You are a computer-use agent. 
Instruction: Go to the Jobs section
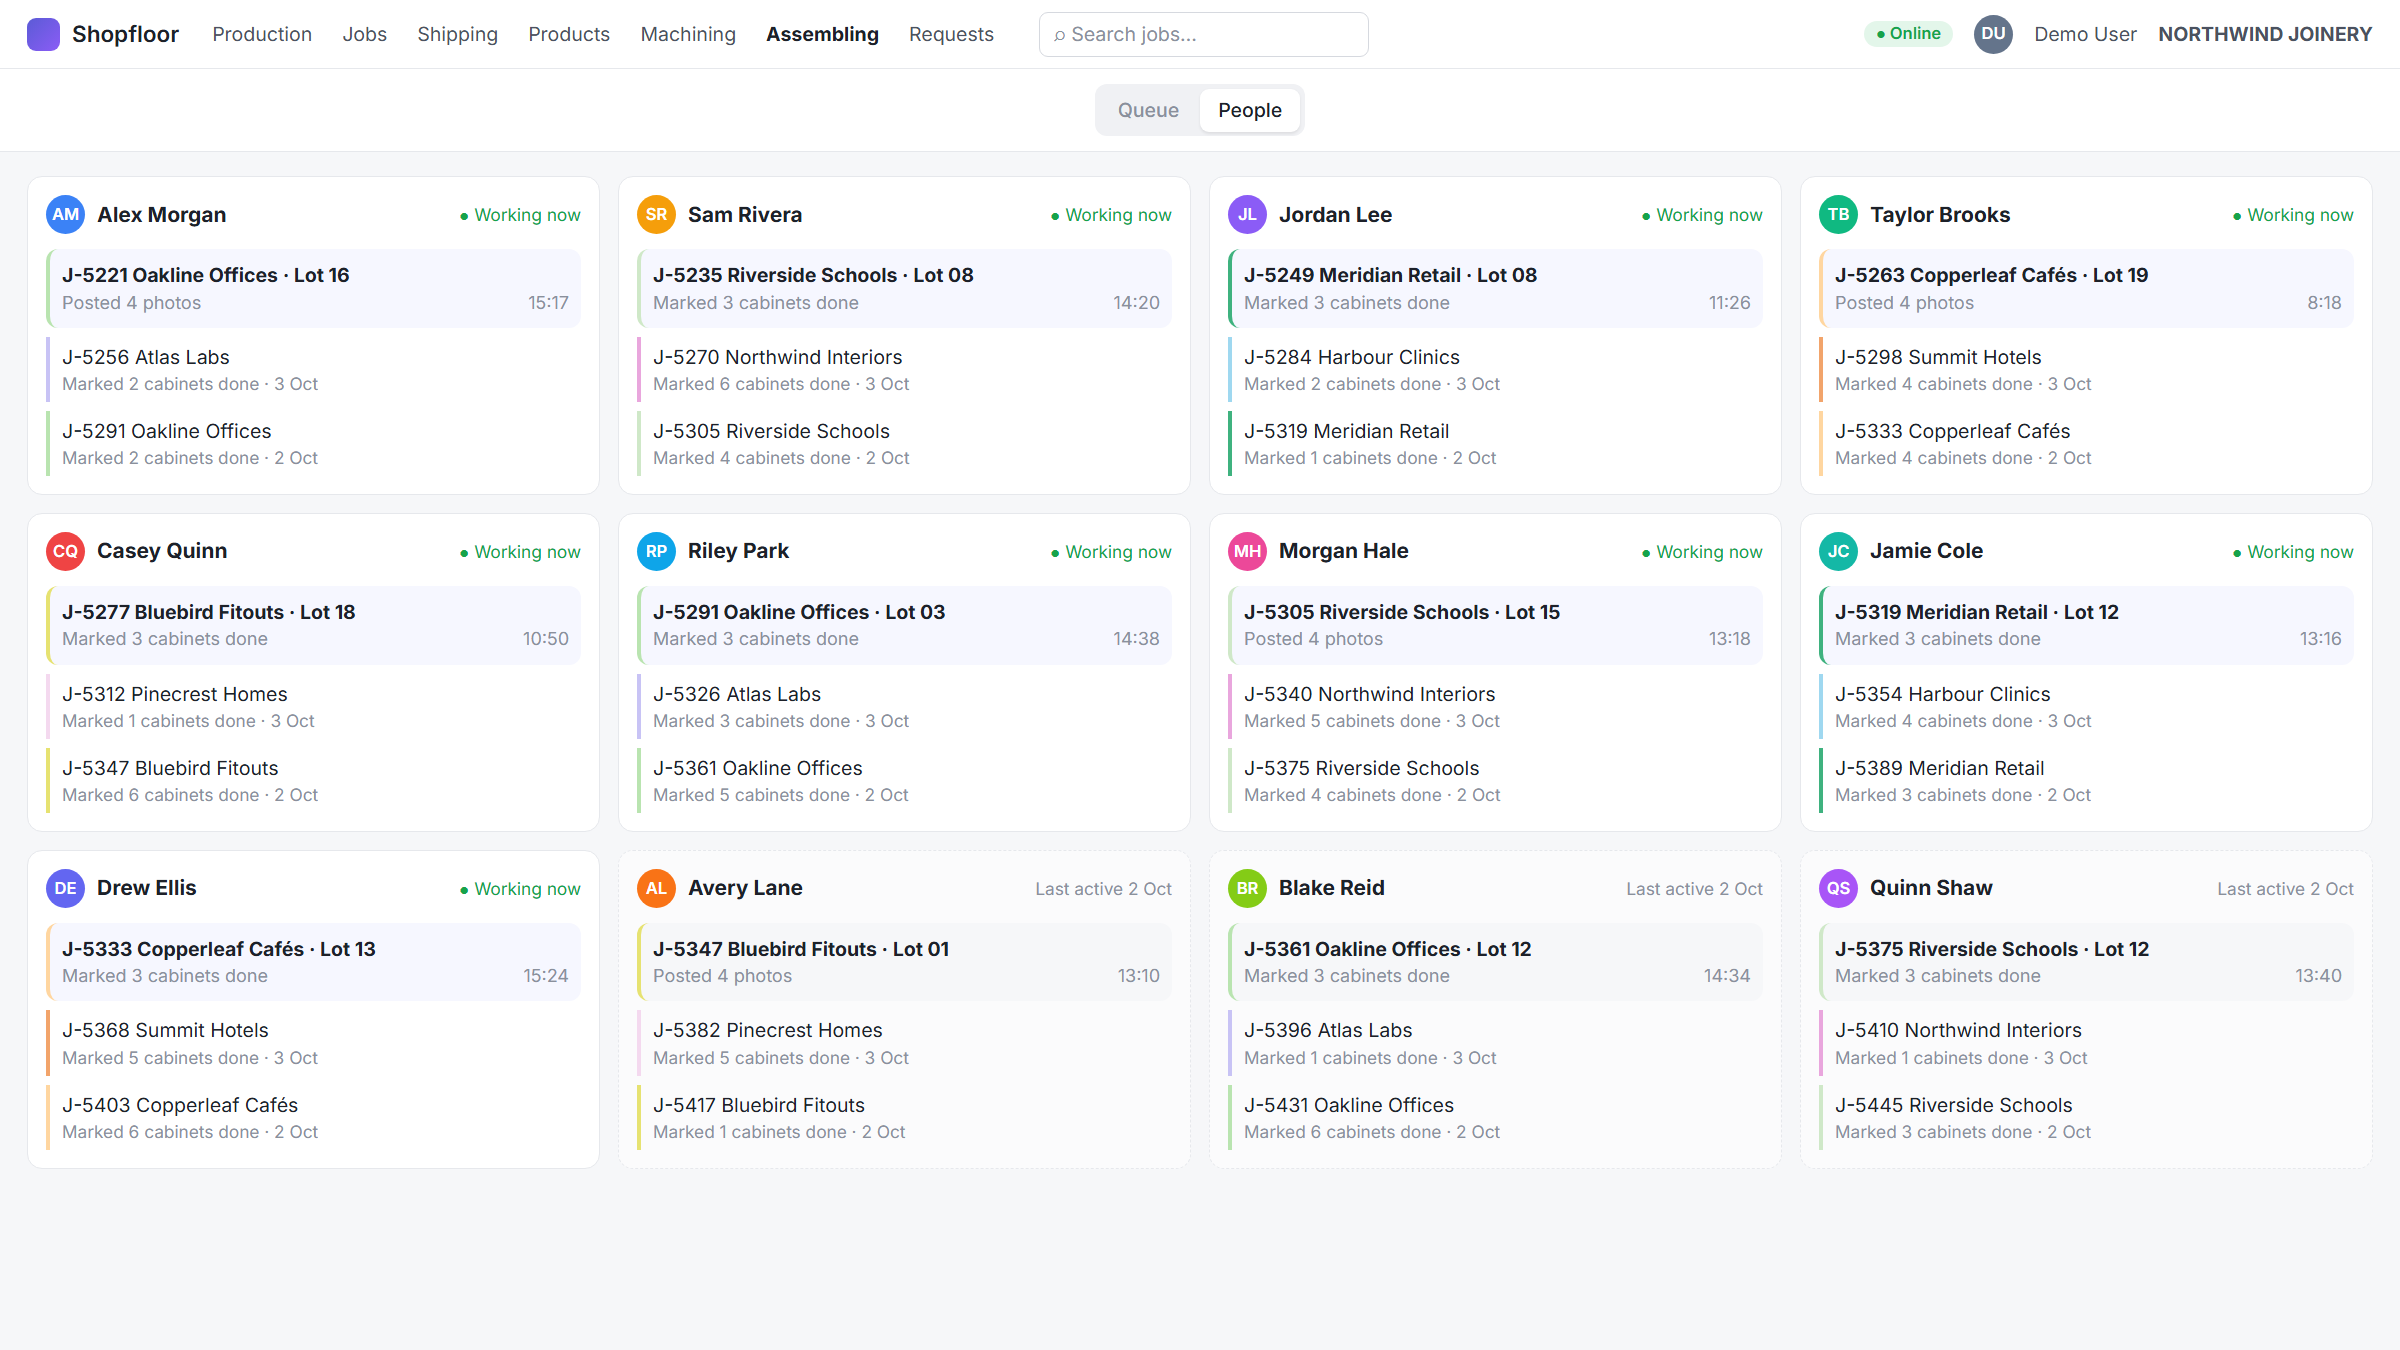364,34
